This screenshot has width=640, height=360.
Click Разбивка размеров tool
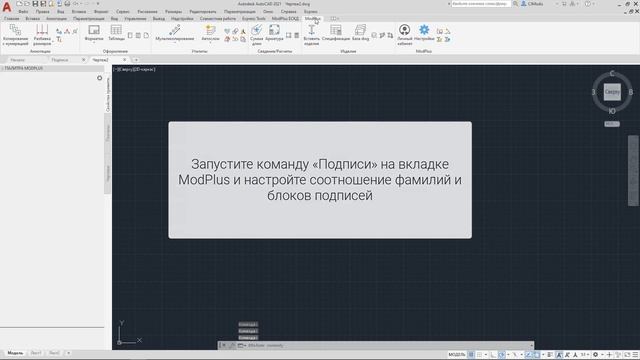point(42,35)
